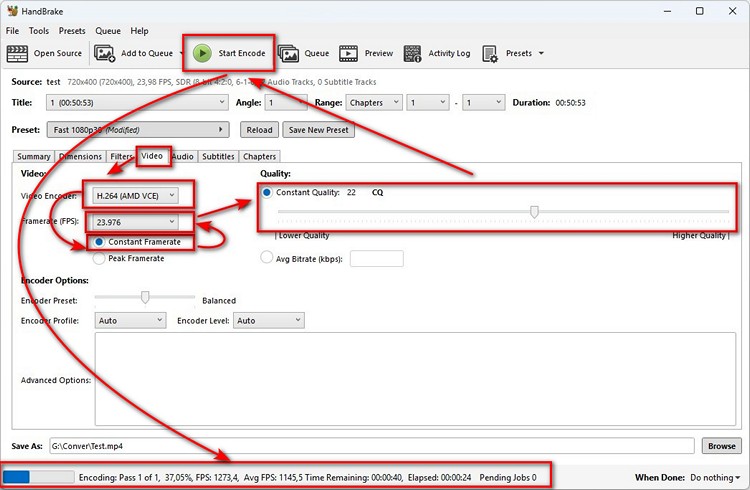Click the Reload button

(x=259, y=130)
